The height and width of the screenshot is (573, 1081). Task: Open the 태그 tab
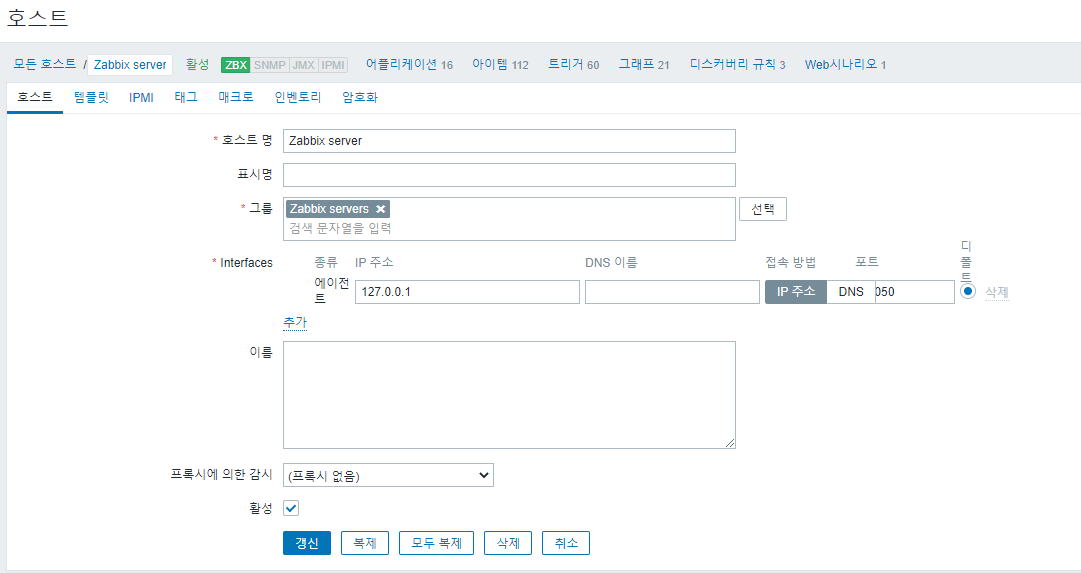pos(185,97)
